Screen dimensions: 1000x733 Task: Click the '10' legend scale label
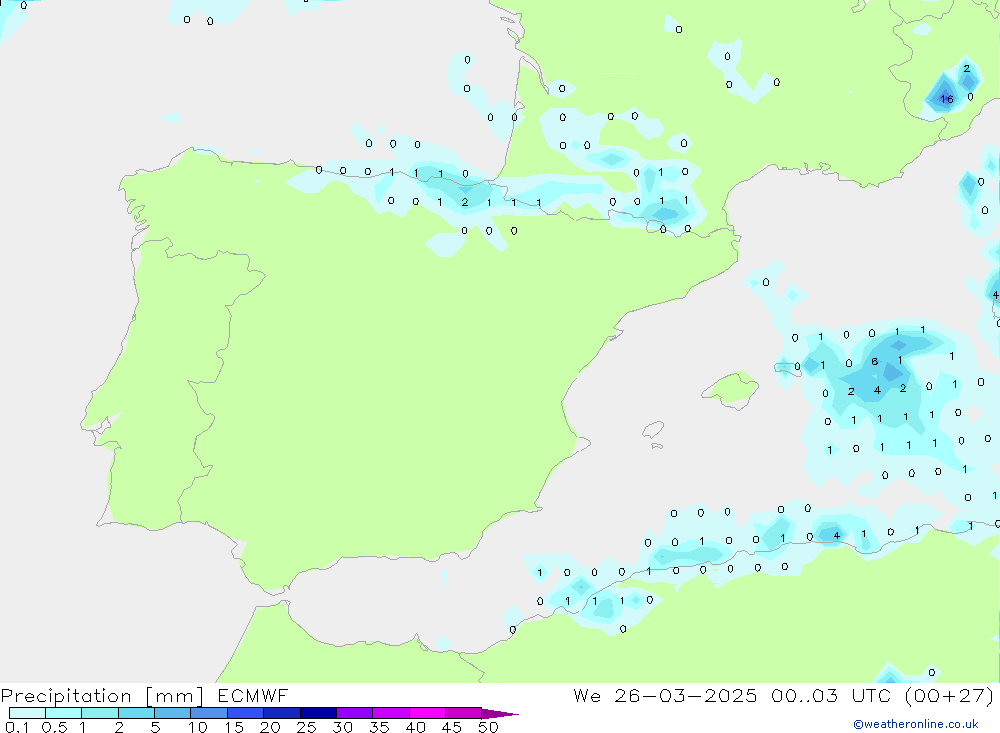[x=198, y=727]
